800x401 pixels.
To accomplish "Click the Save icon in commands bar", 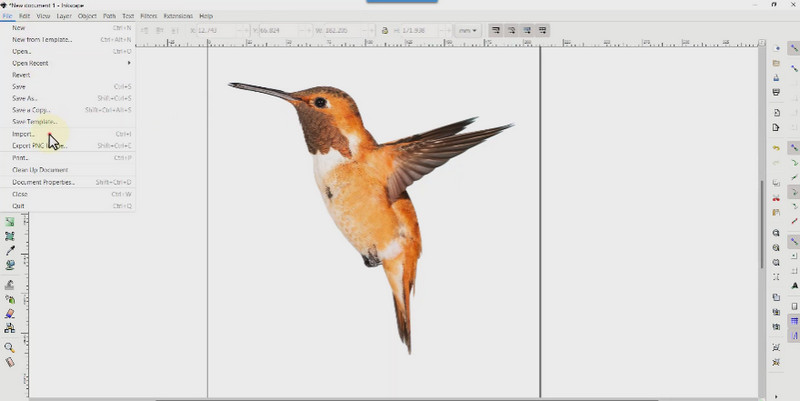I will point(776,78).
